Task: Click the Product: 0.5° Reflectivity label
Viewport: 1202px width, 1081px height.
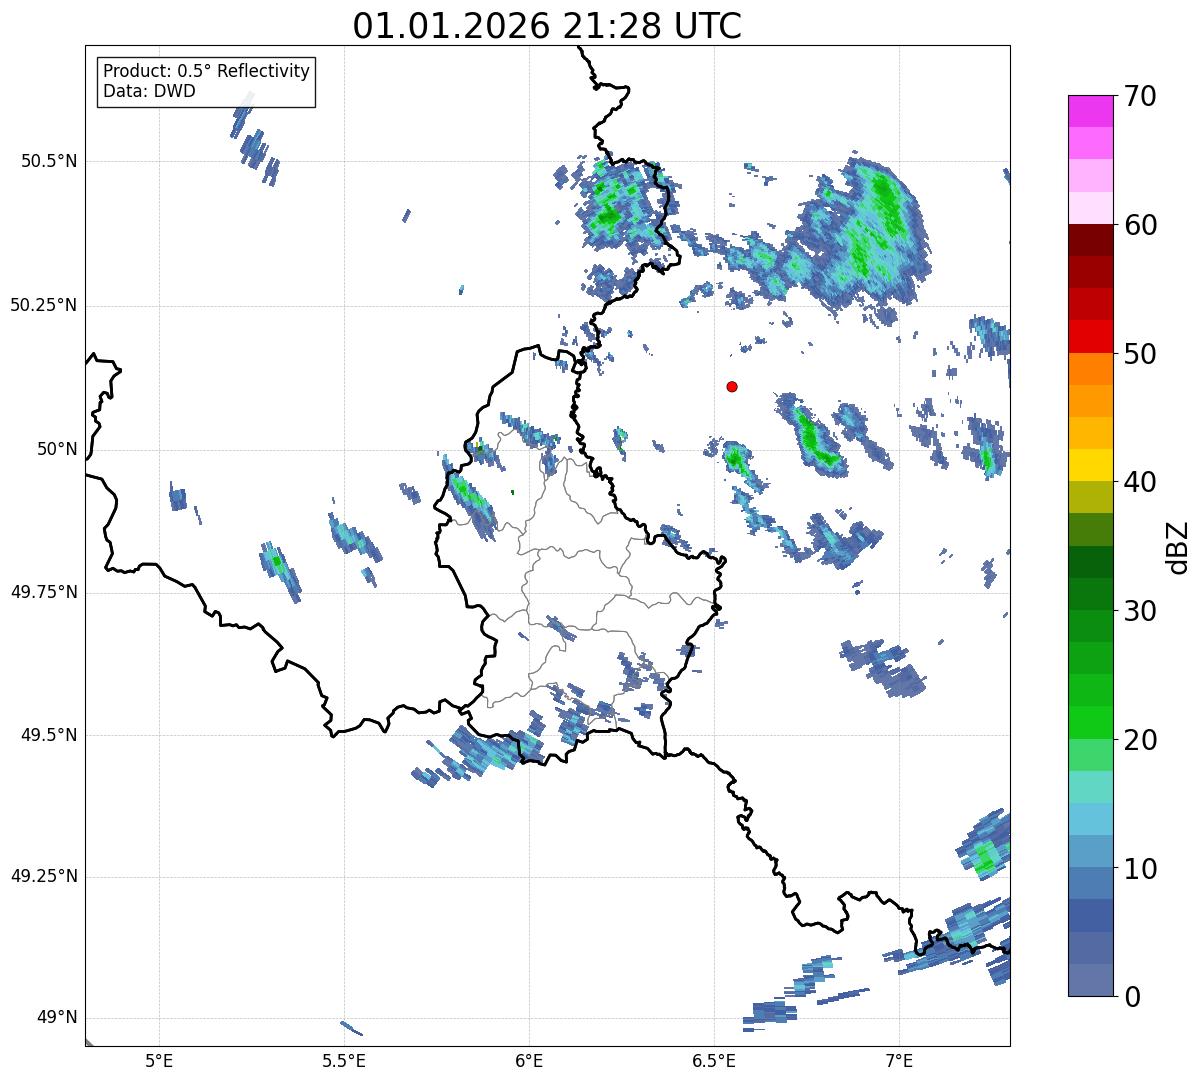Action: [x=207, y=71]
